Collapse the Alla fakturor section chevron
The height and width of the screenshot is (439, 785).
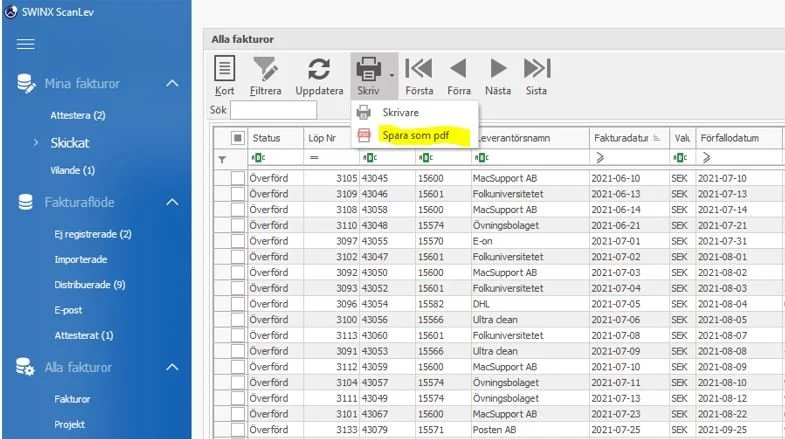coord(172,367)
